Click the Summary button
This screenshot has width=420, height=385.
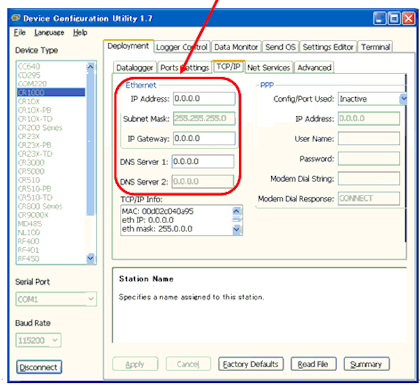366,364
